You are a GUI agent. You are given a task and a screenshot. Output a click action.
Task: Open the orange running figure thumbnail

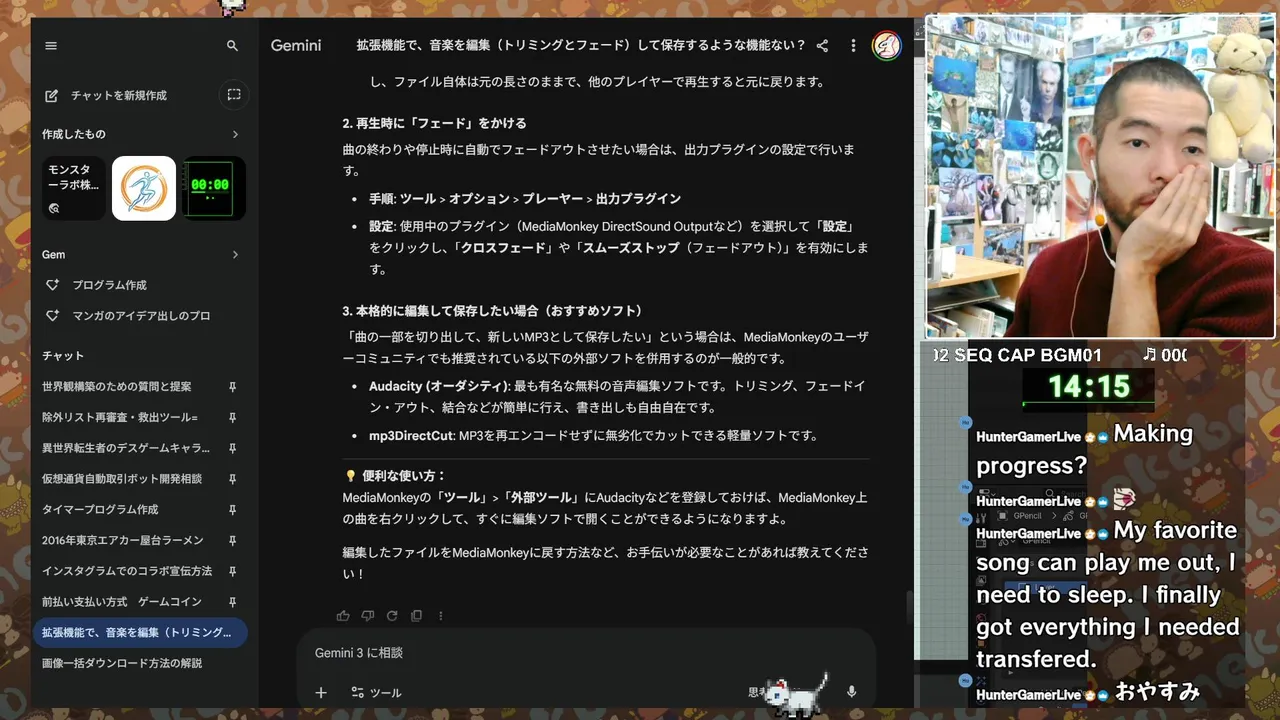point(144,188)
